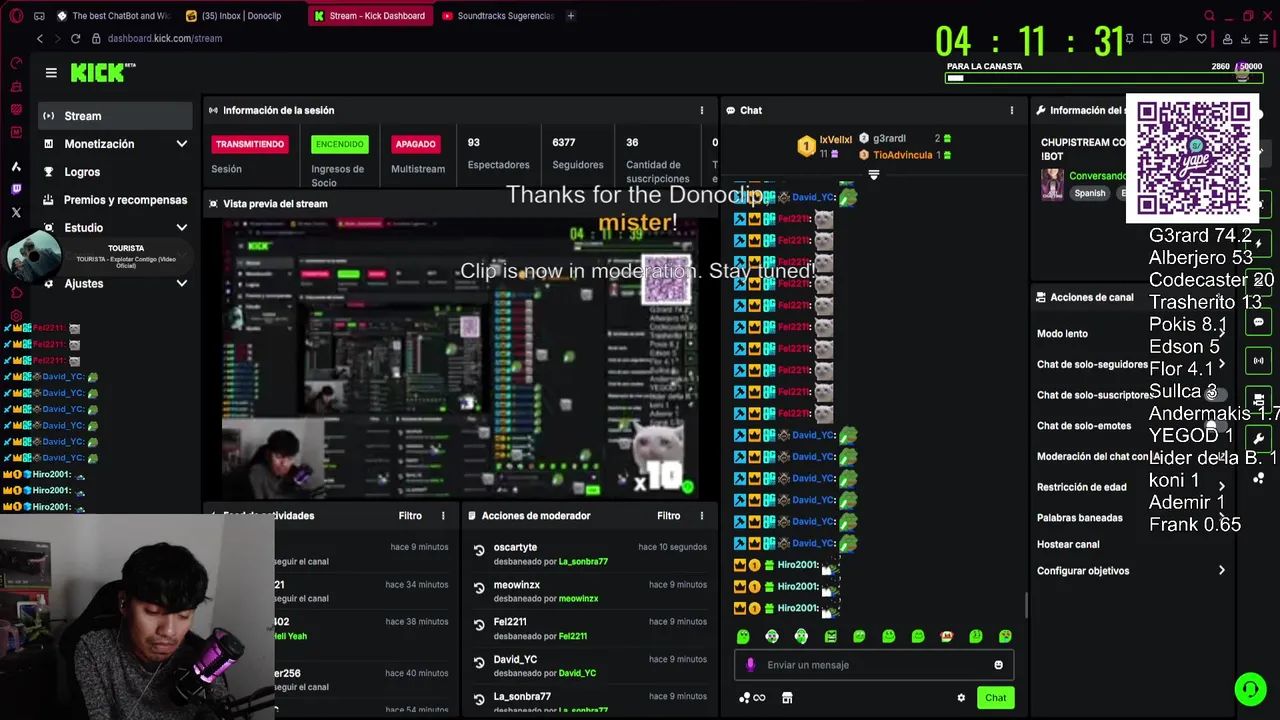Click the purple microphone icon in chat
The image size is (1280, 720).
(751, 665)
